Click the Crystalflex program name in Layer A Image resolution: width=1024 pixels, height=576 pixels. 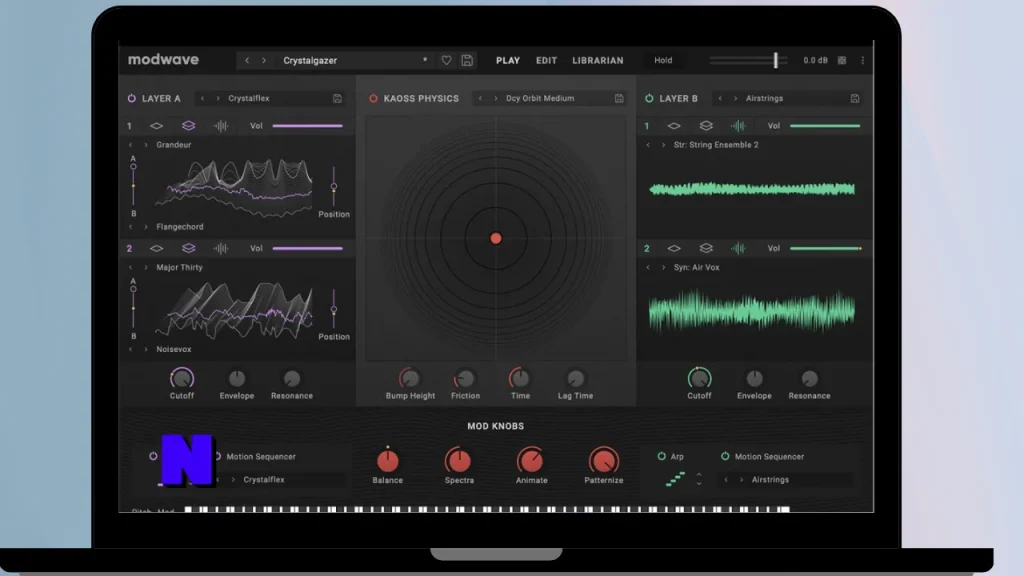click(x=249, y=99)
